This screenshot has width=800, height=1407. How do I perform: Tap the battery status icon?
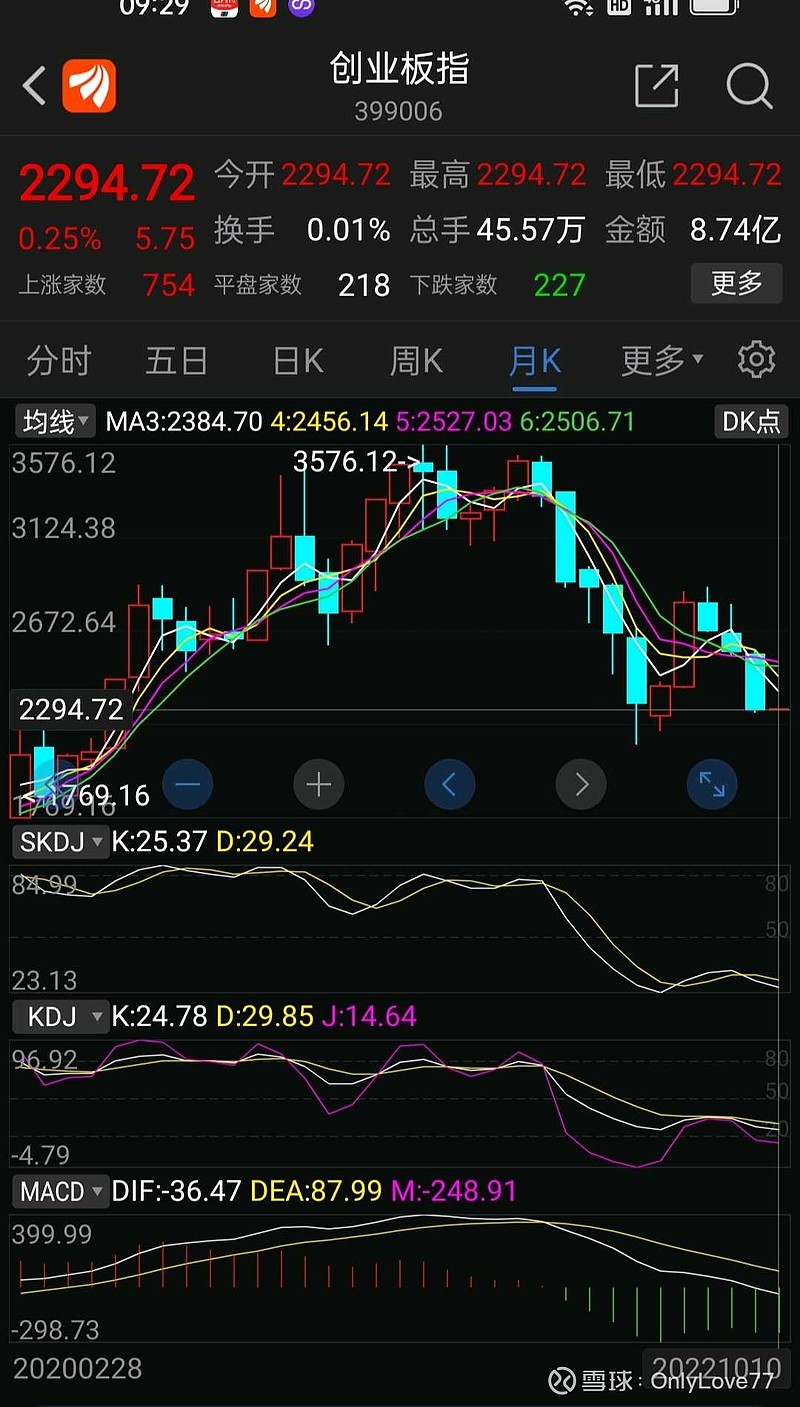coord(714,6)
